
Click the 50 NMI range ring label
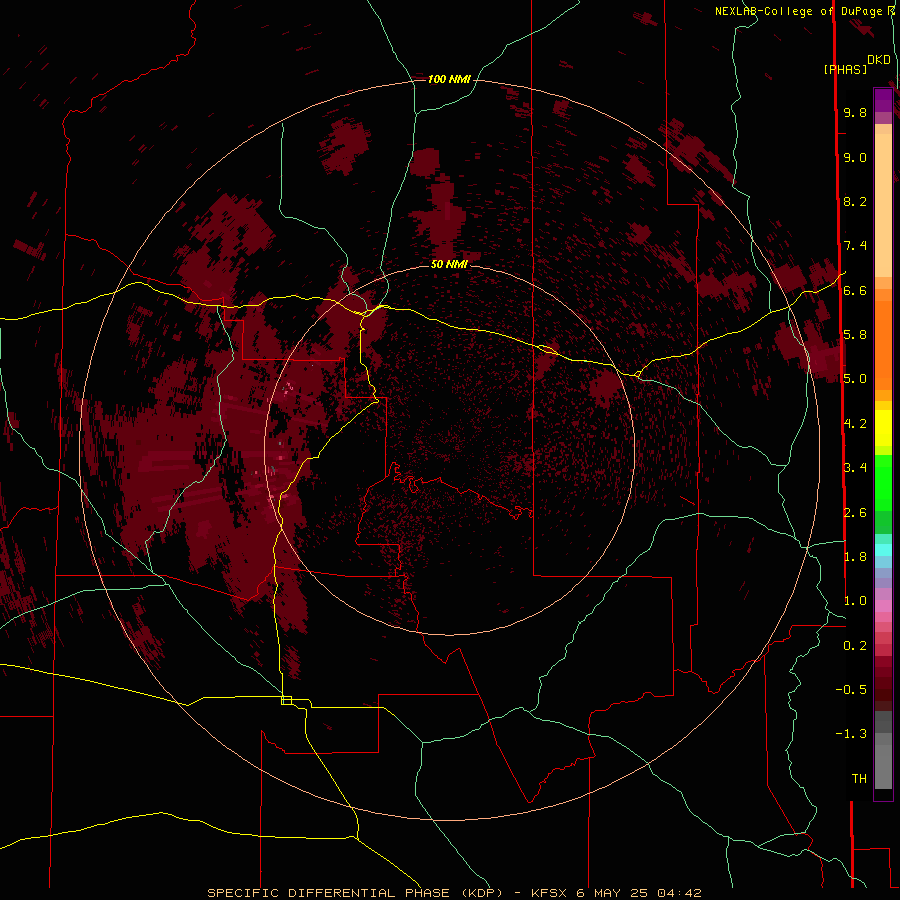point(449,264)
